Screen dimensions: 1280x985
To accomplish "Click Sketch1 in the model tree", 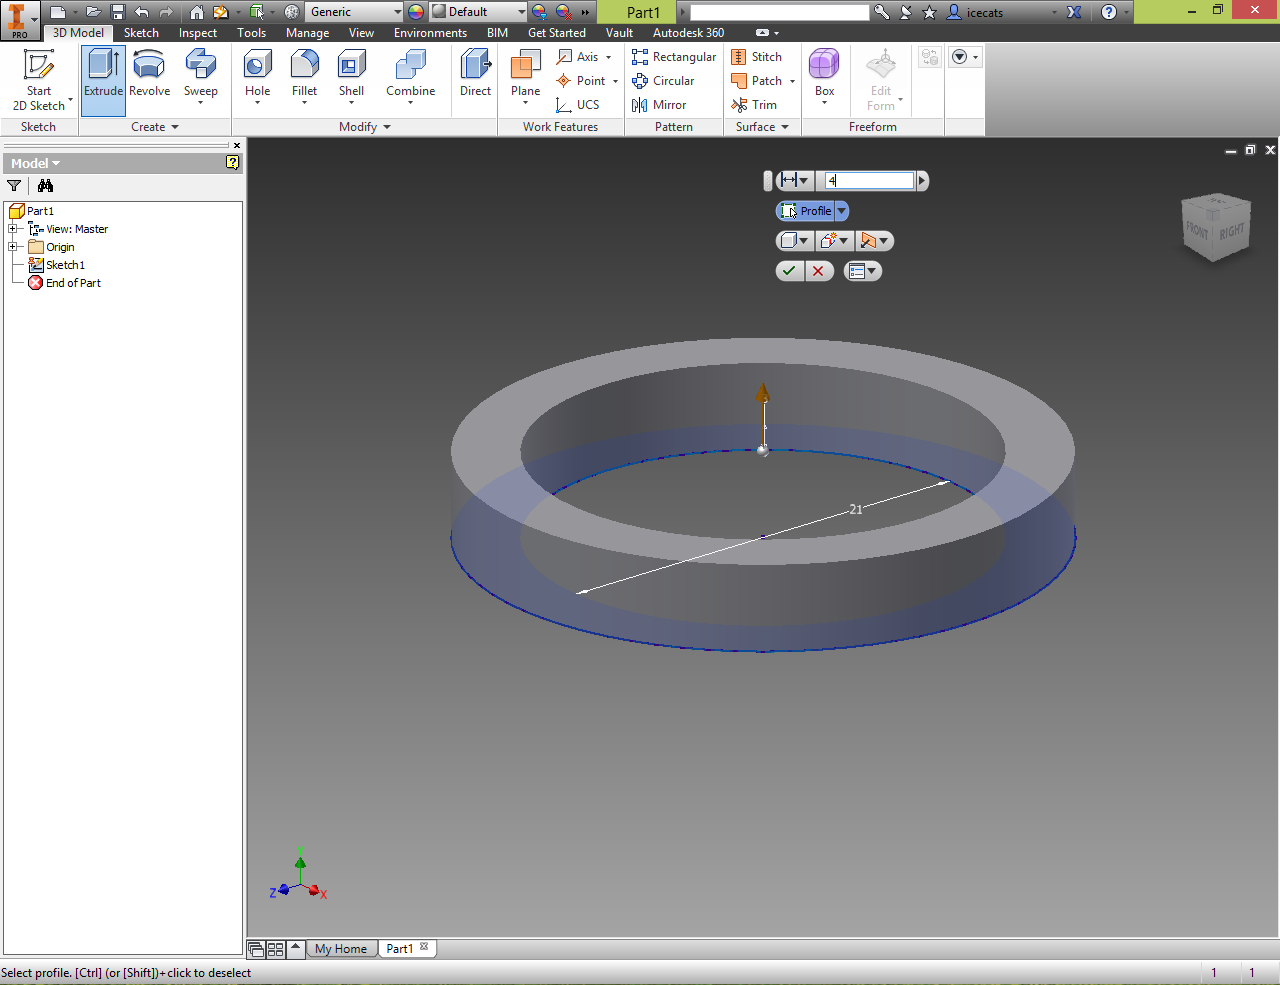I will (65, 265).
